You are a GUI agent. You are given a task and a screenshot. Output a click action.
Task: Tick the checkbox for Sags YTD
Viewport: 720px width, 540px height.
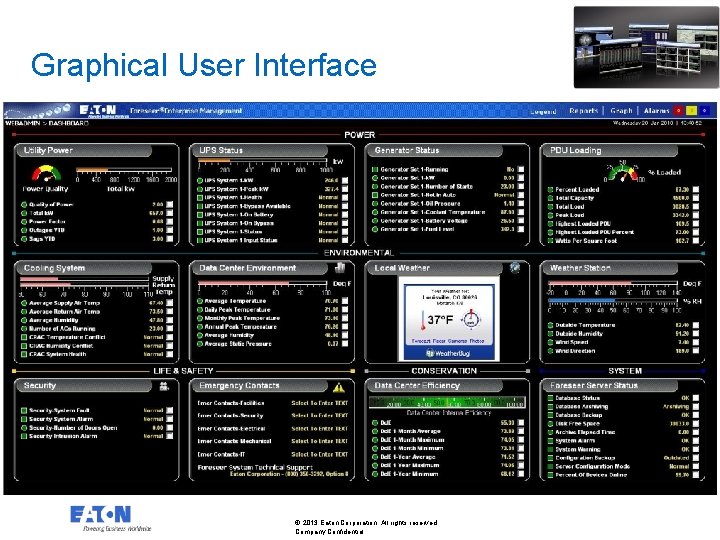(x=170, y=239)
